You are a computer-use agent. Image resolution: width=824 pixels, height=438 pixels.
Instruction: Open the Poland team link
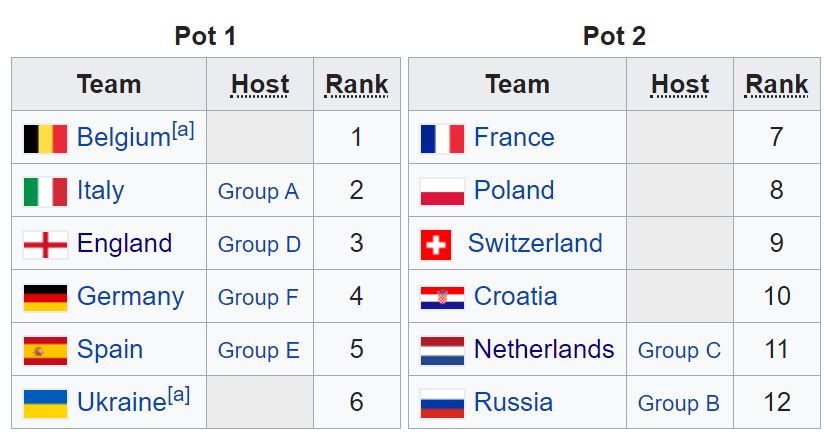(514, 190)
